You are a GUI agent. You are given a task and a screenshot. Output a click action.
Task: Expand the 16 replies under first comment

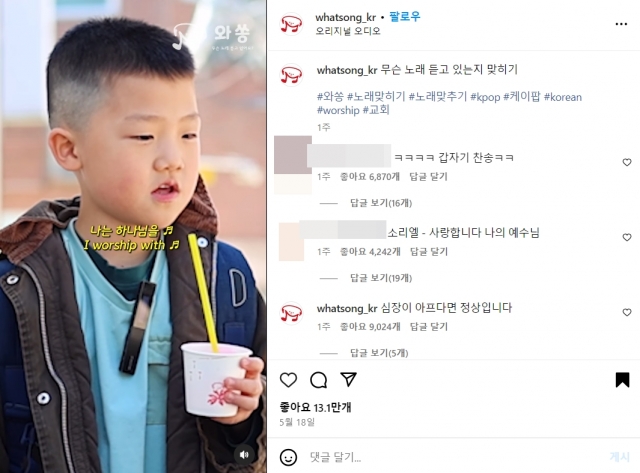381,203
